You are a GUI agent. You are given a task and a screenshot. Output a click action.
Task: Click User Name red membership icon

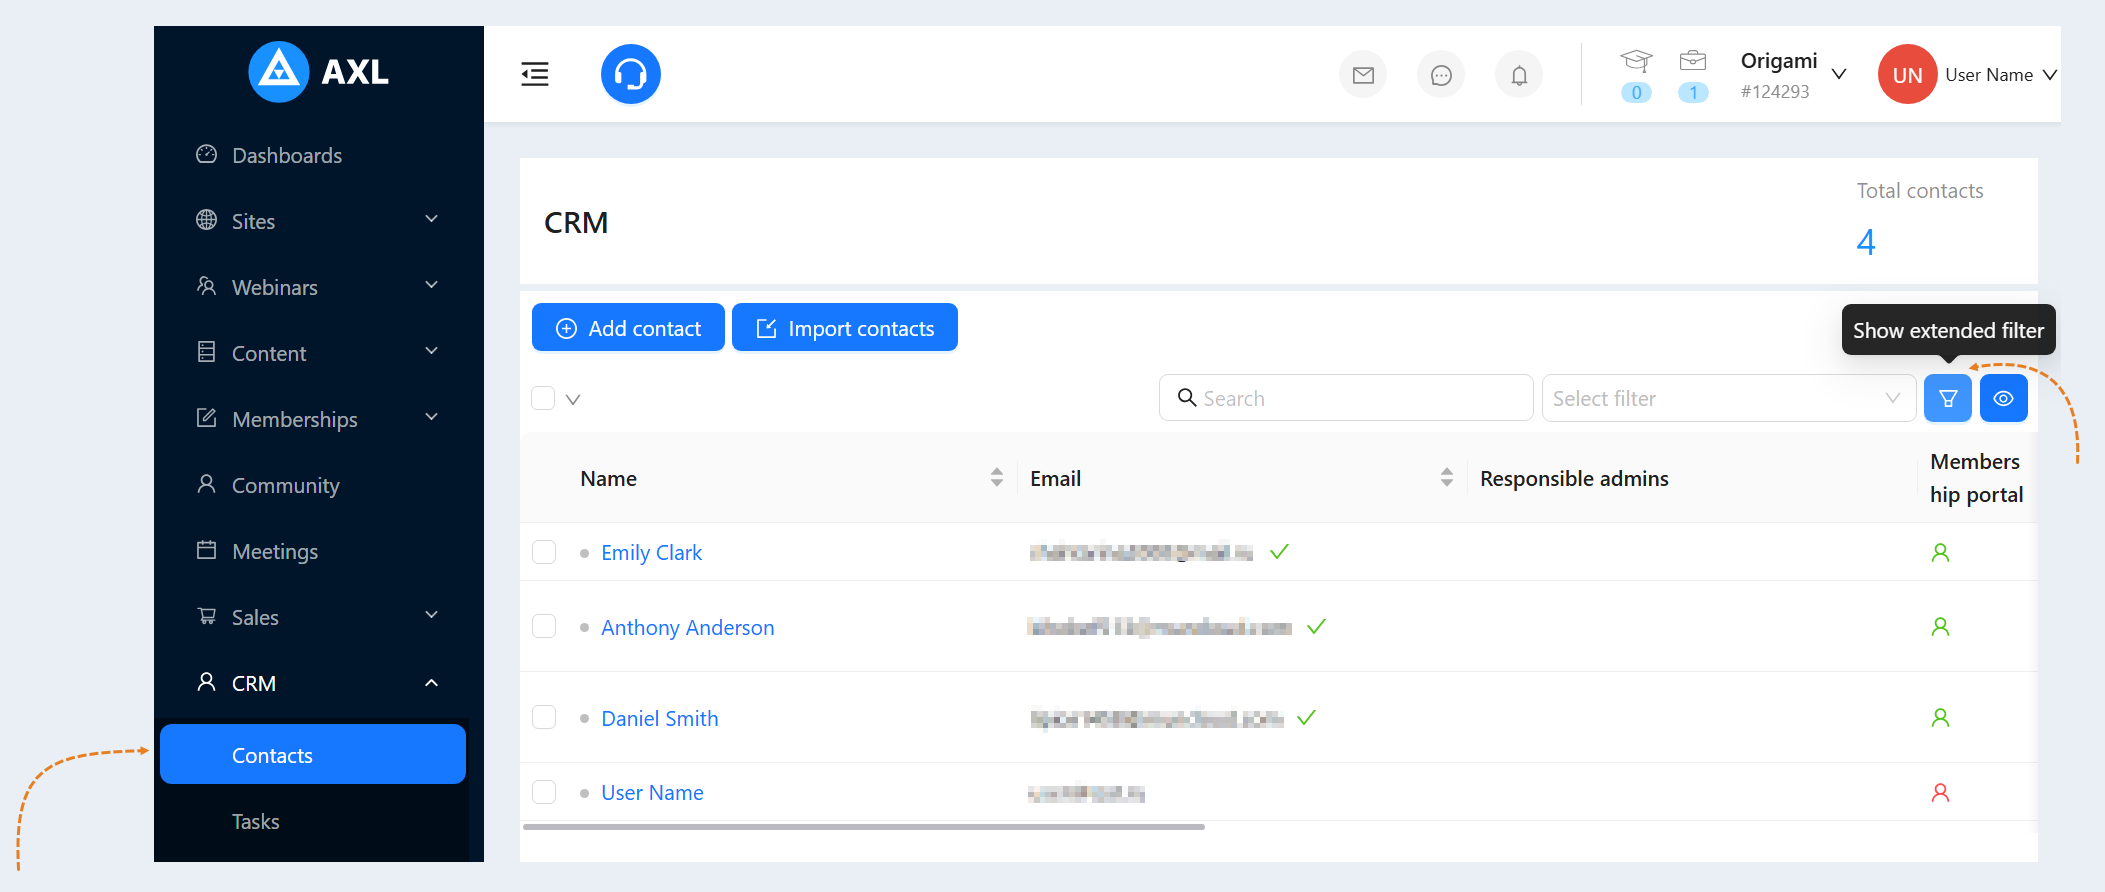click(1940, 793)
